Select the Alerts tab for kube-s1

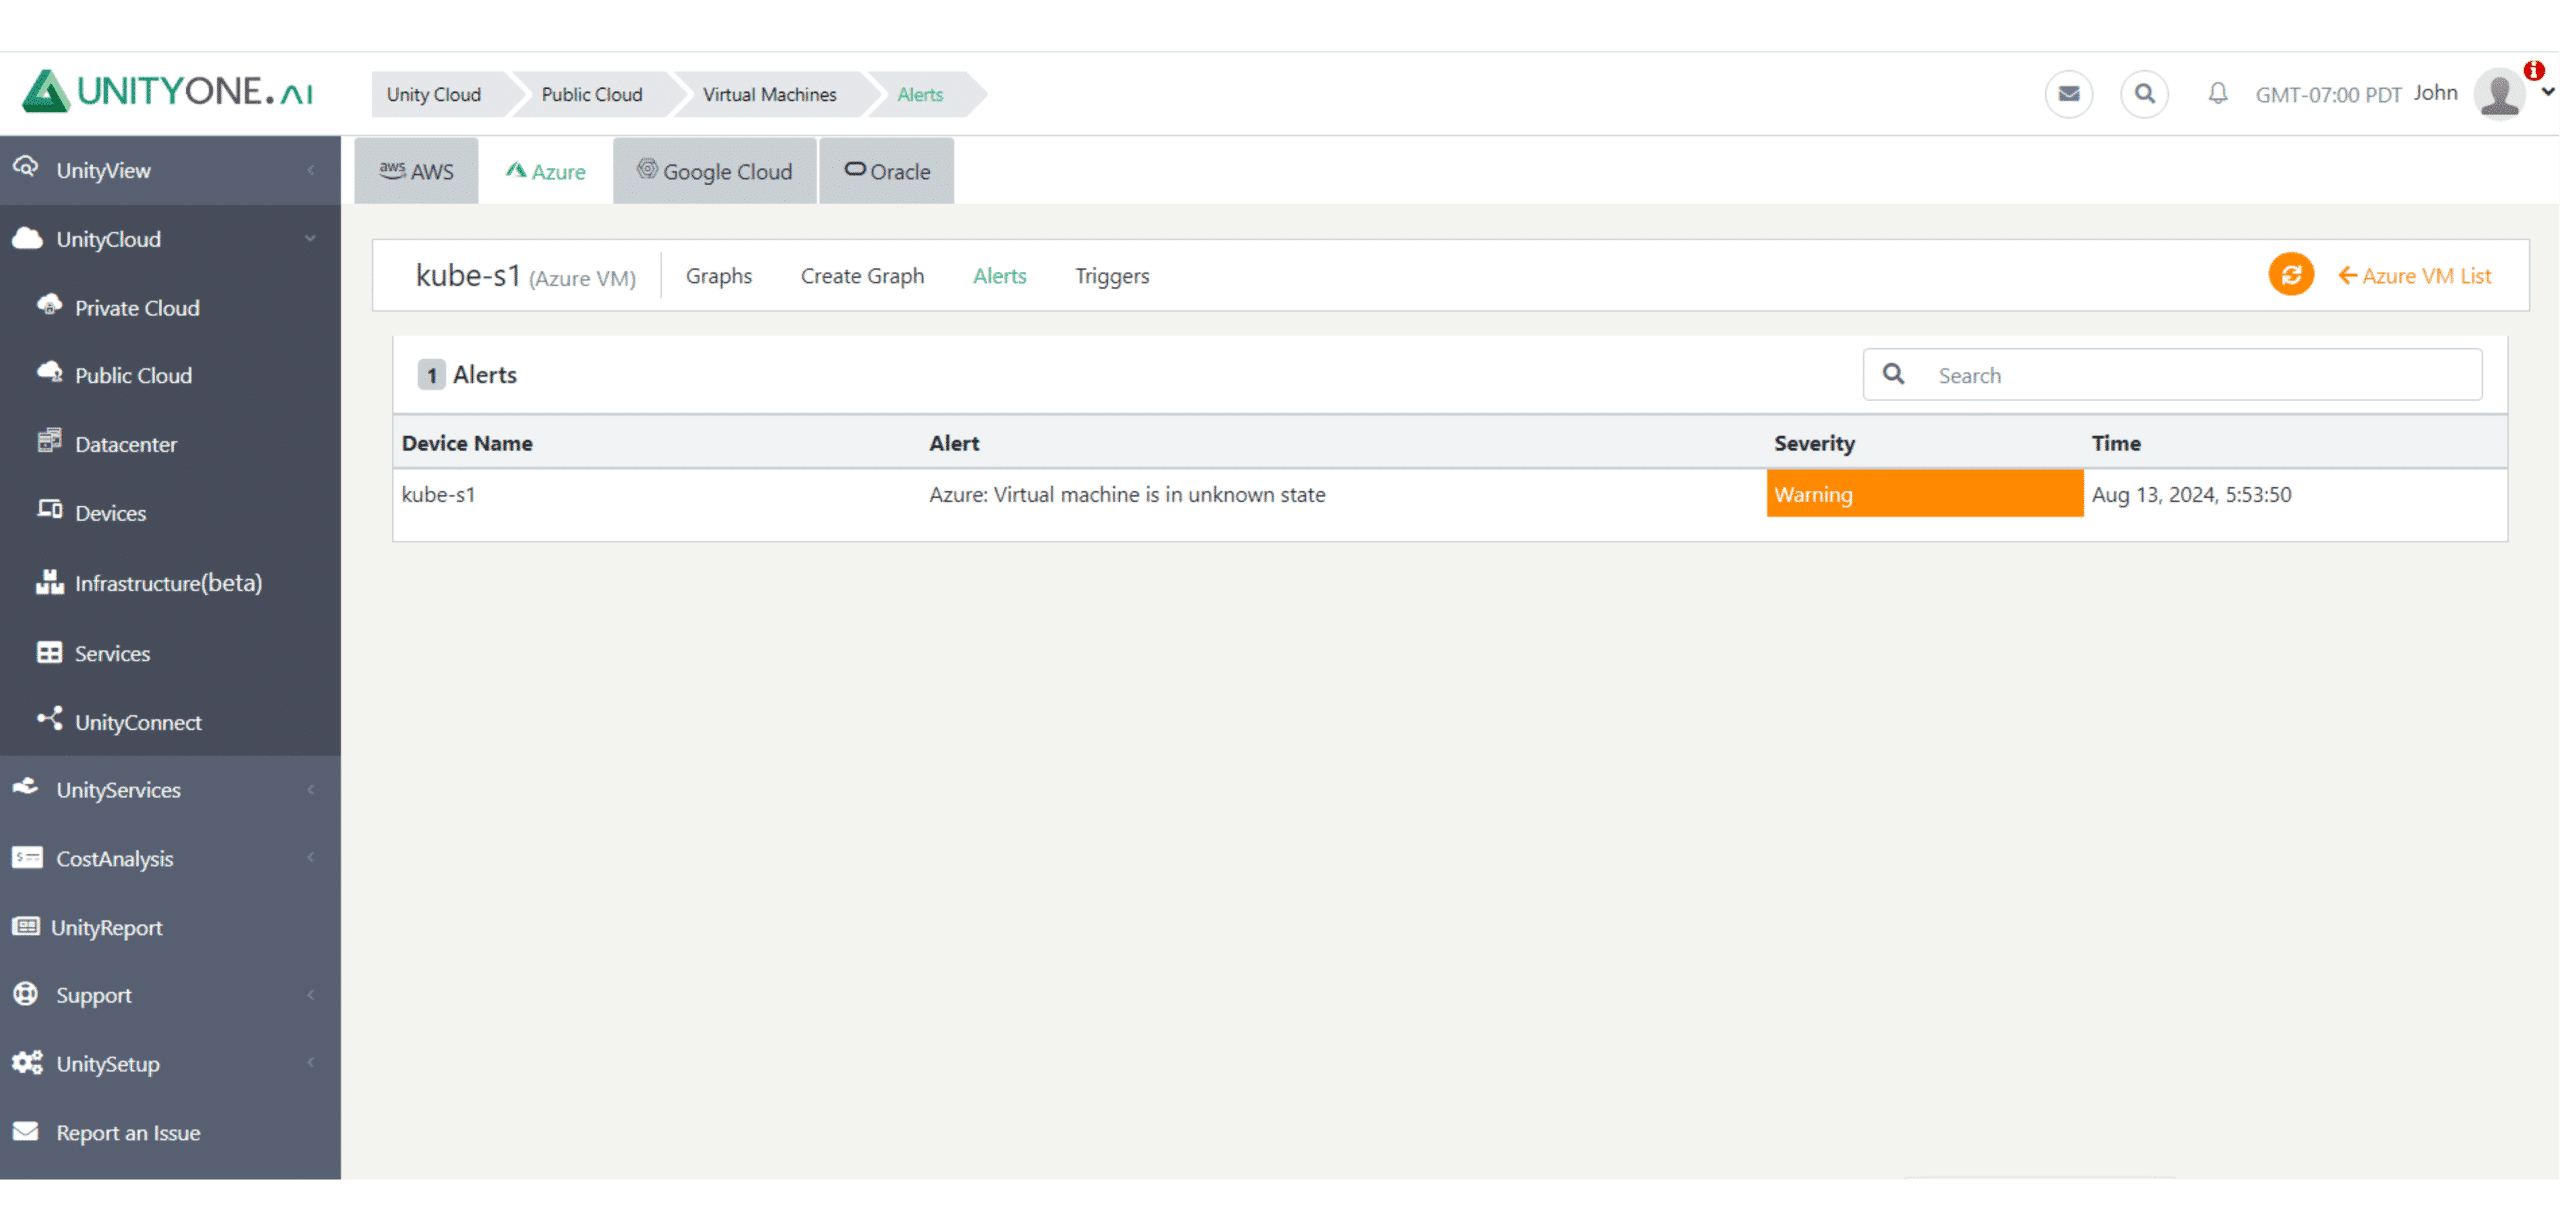(1000, 276)
